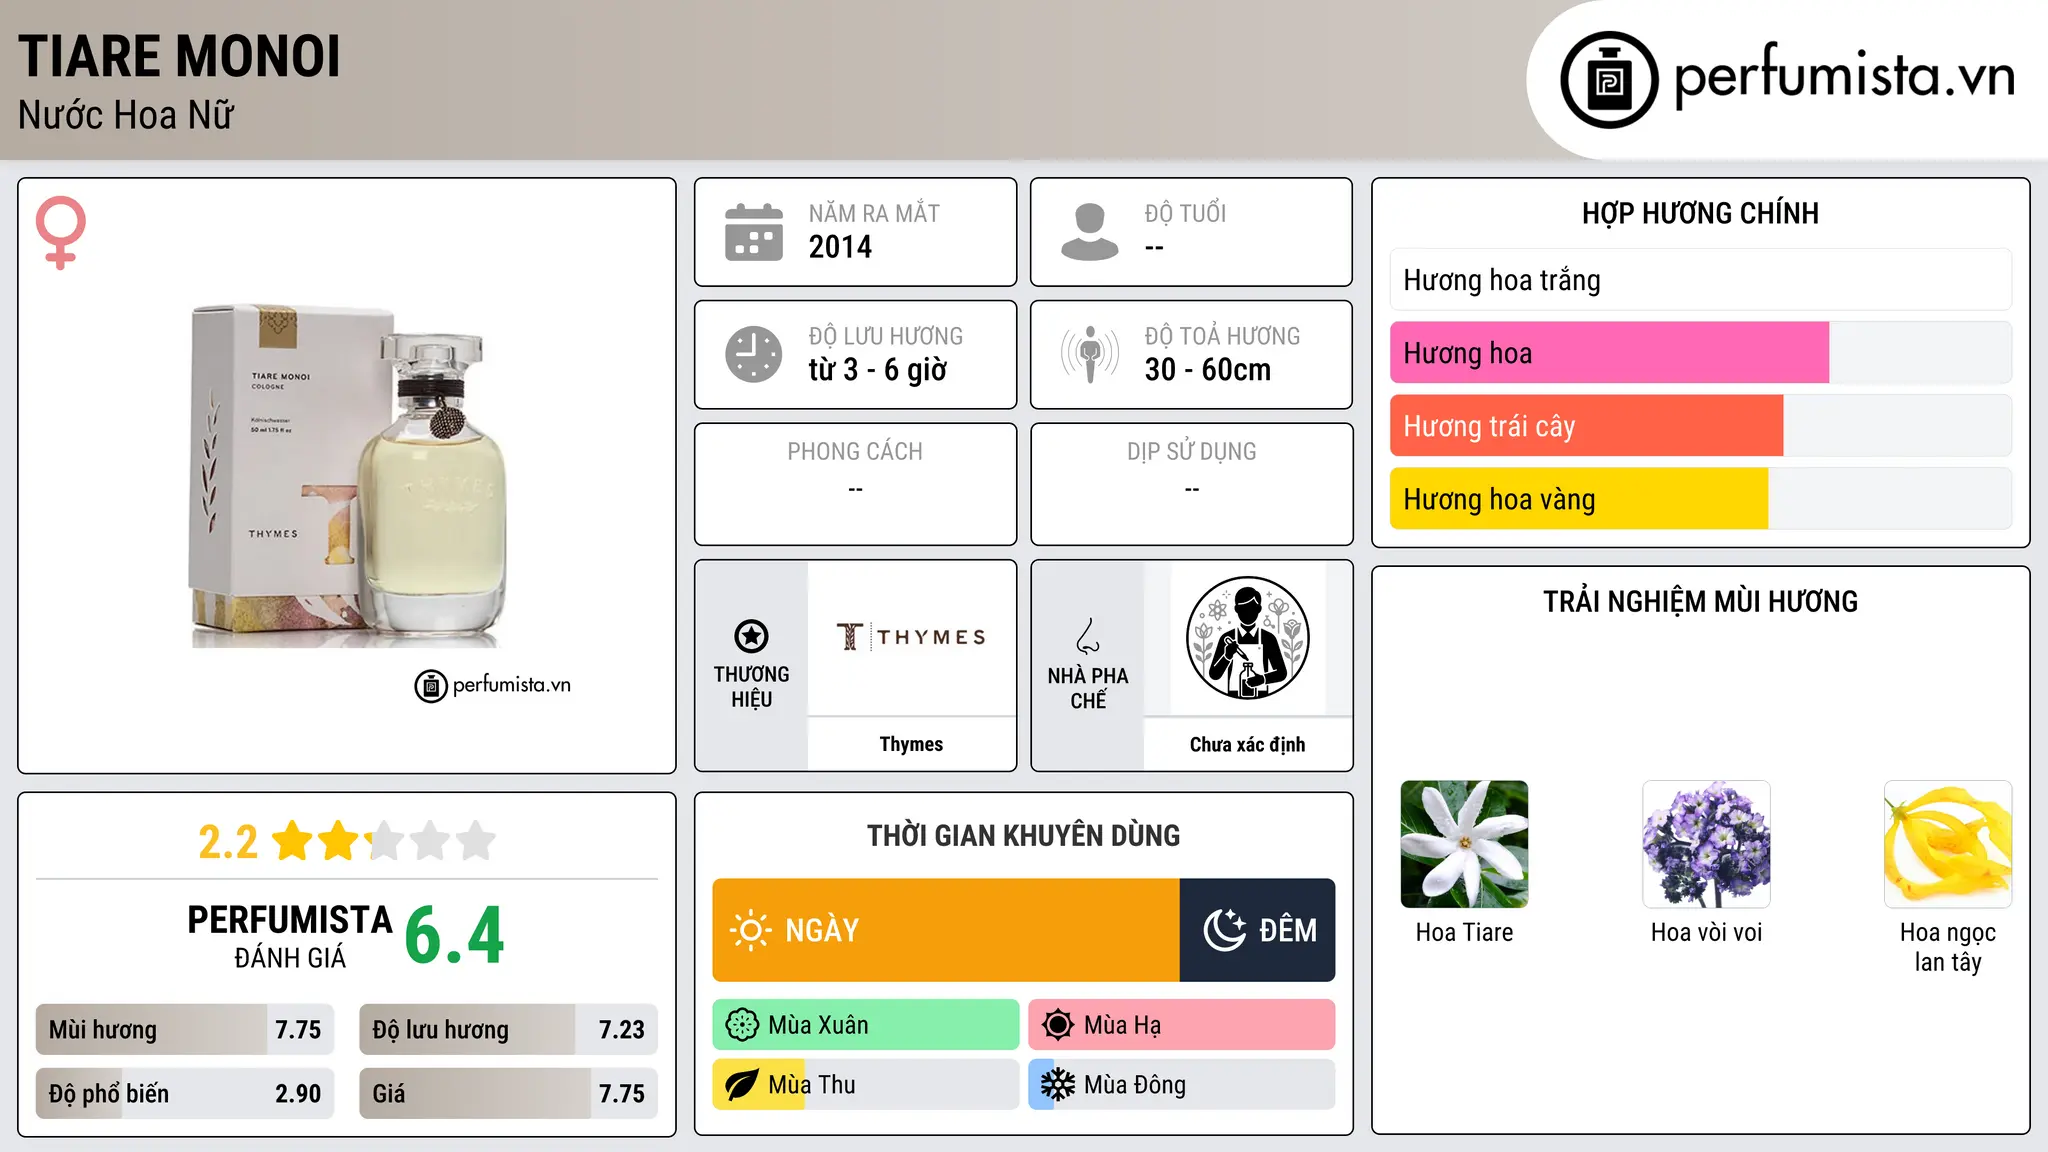Click the Hoa ngọc lan tây caption
Screen dimensions: 2048x1152
[1948, 947]
